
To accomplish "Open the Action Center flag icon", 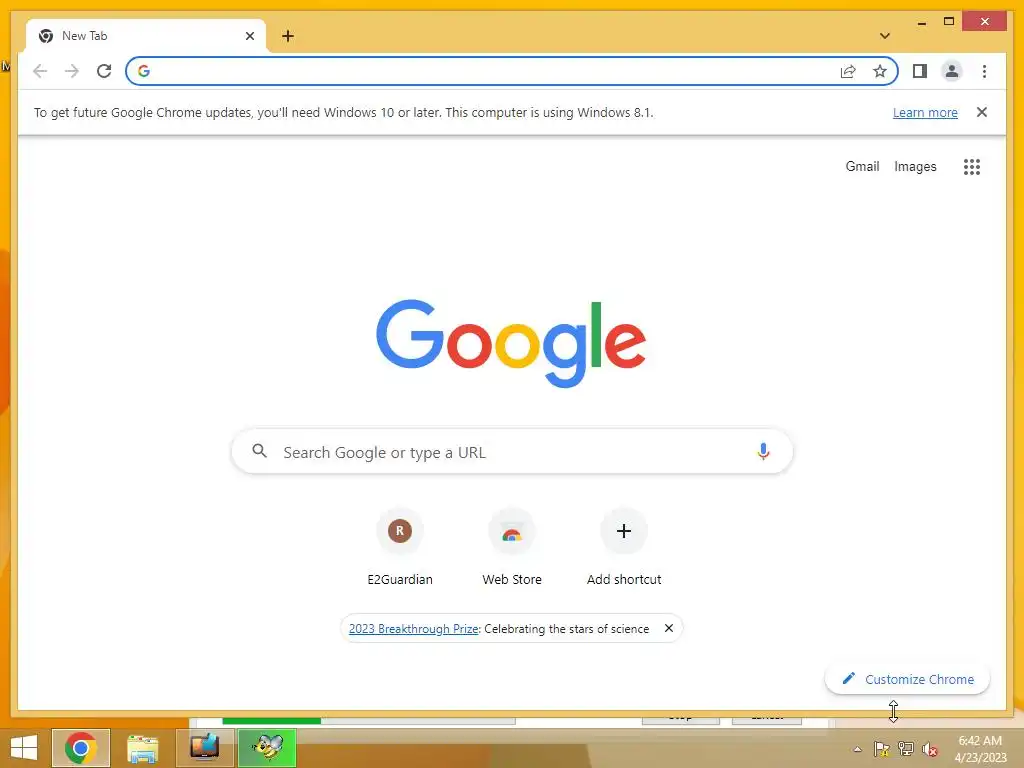I will 882,749.
